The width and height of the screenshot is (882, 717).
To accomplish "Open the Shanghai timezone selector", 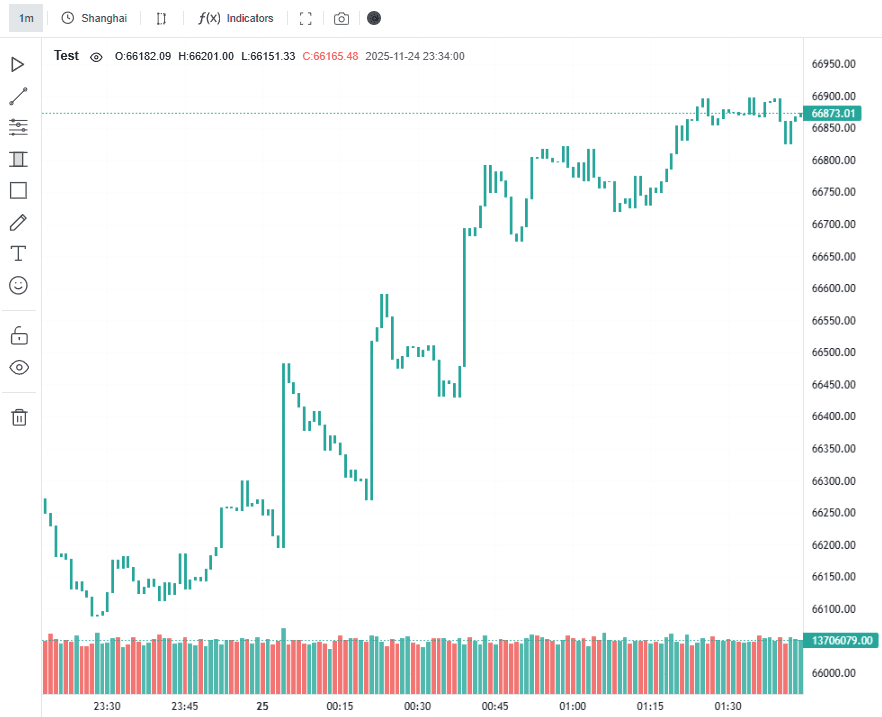I will tap(94, 18).
